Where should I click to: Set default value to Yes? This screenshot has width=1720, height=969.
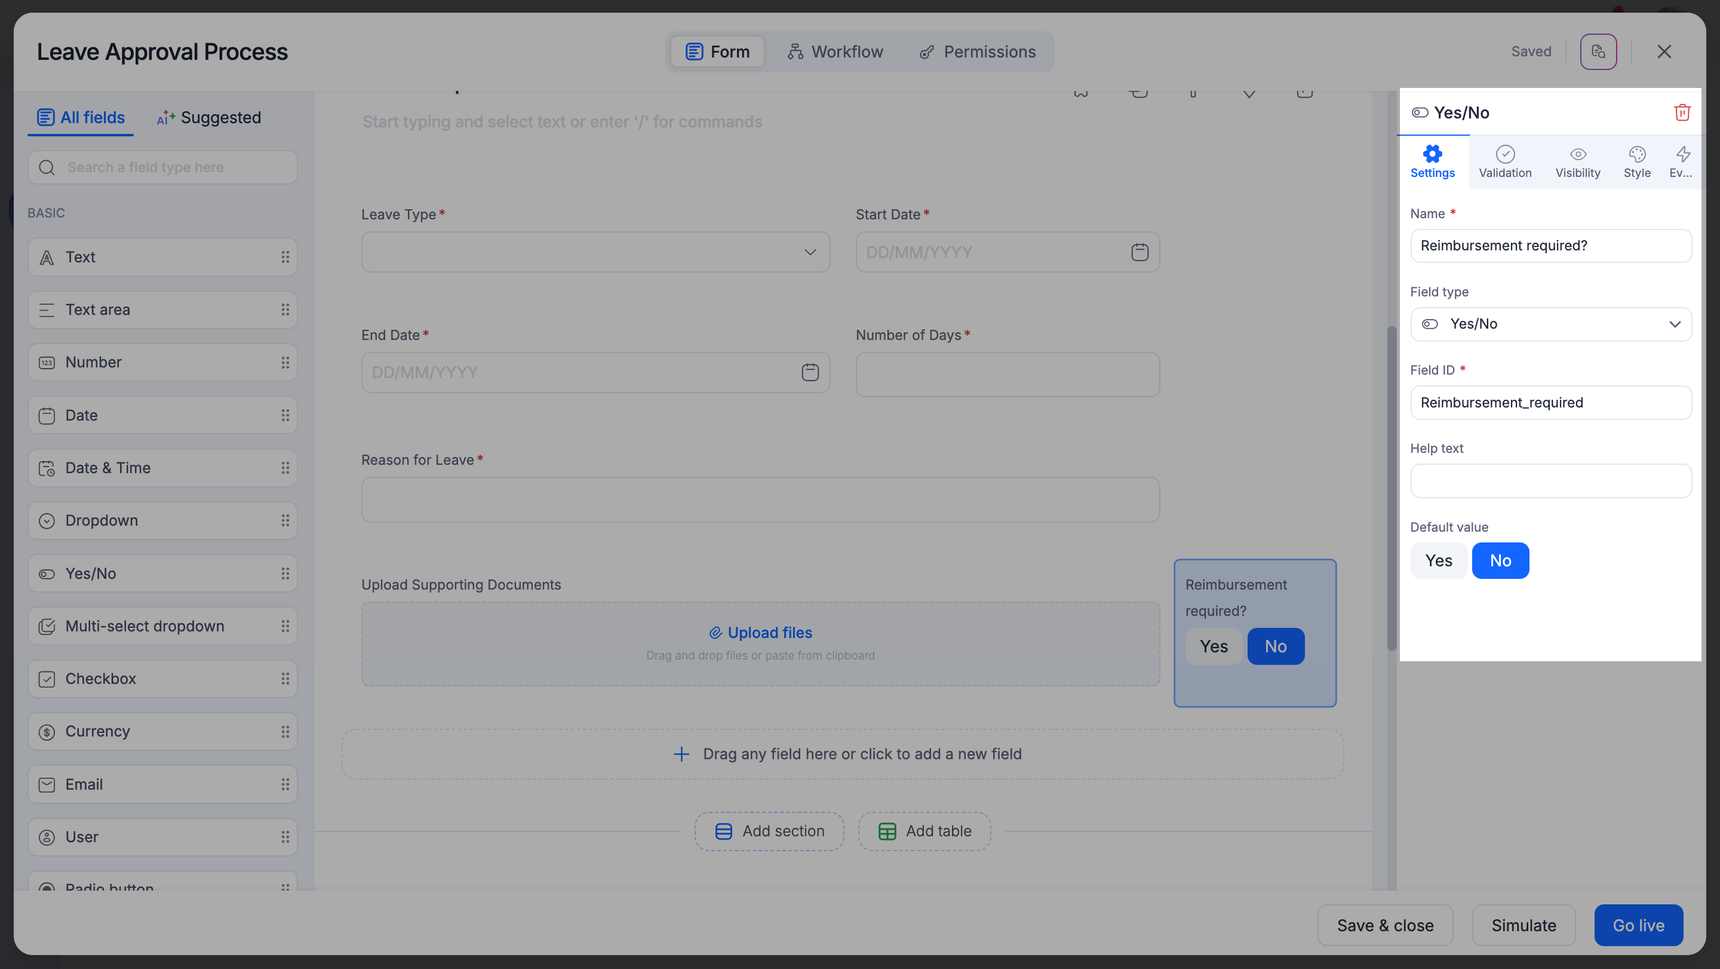[1438, 561]
